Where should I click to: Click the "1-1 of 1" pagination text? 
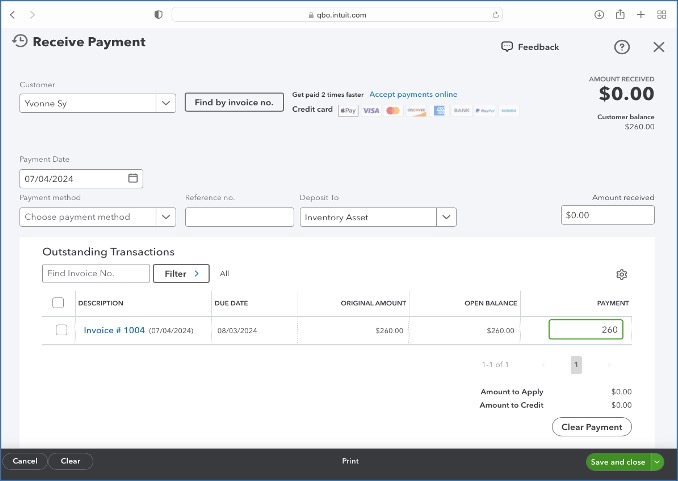[496, 365]
